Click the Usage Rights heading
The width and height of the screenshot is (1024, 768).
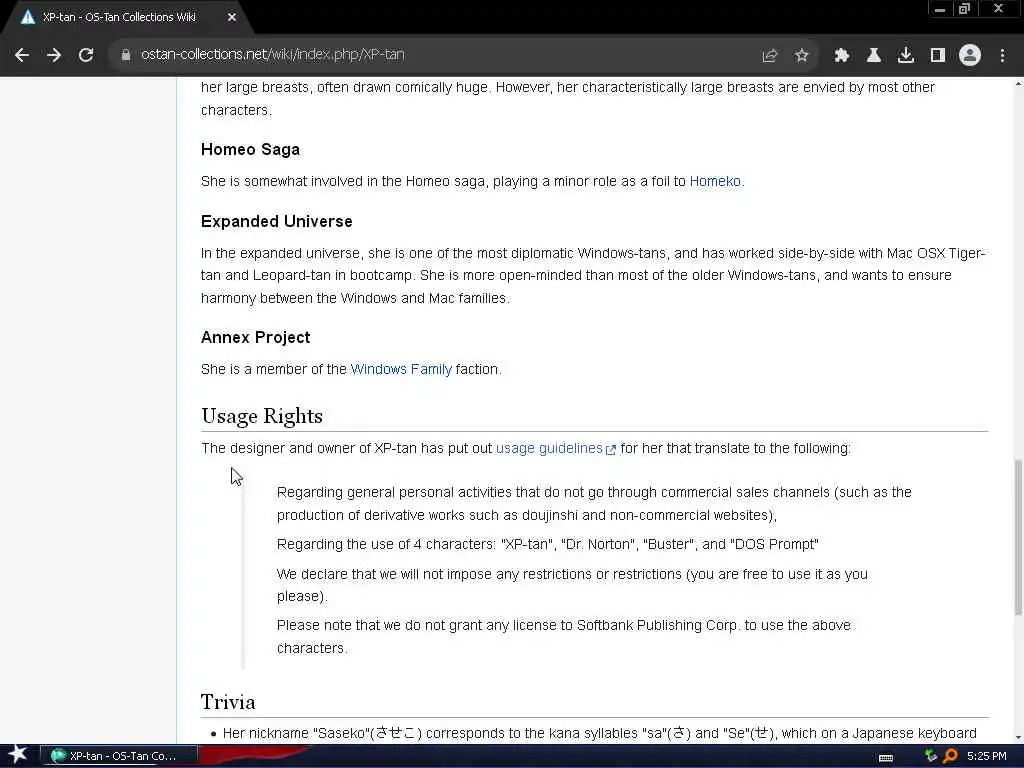pos(262,417)
